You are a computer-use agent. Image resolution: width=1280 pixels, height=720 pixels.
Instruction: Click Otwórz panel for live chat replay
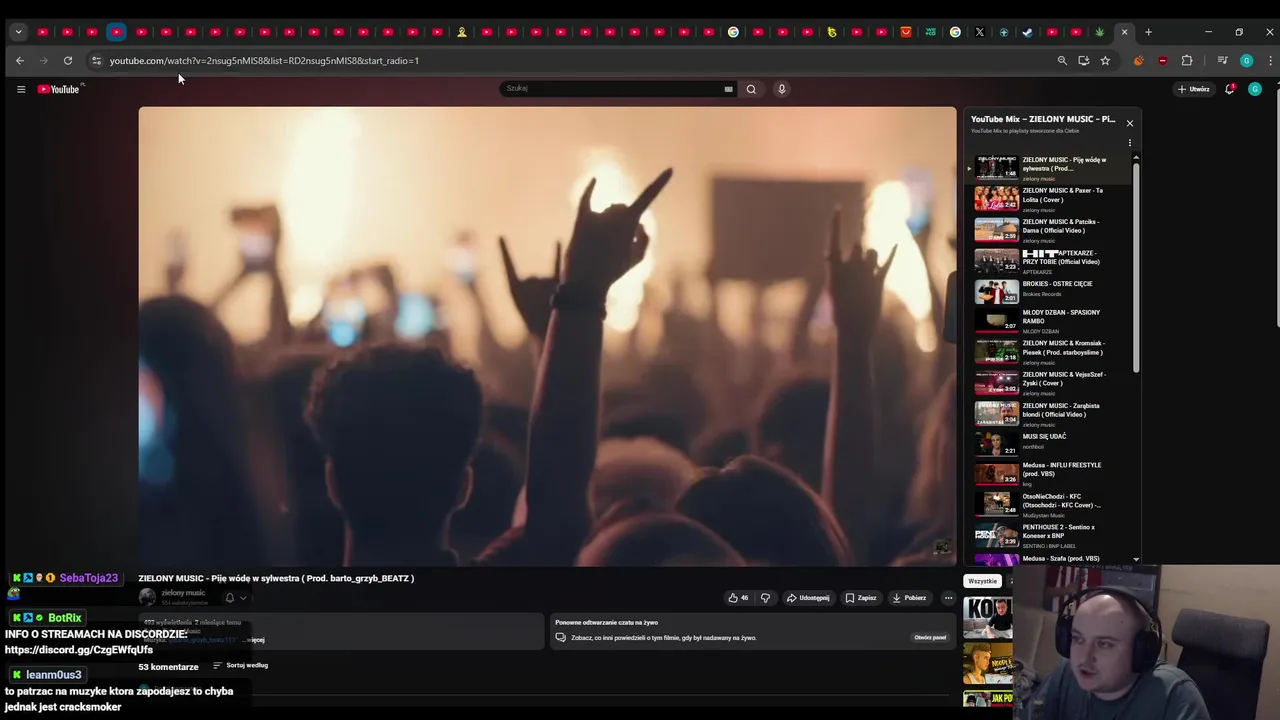(930, 637)
